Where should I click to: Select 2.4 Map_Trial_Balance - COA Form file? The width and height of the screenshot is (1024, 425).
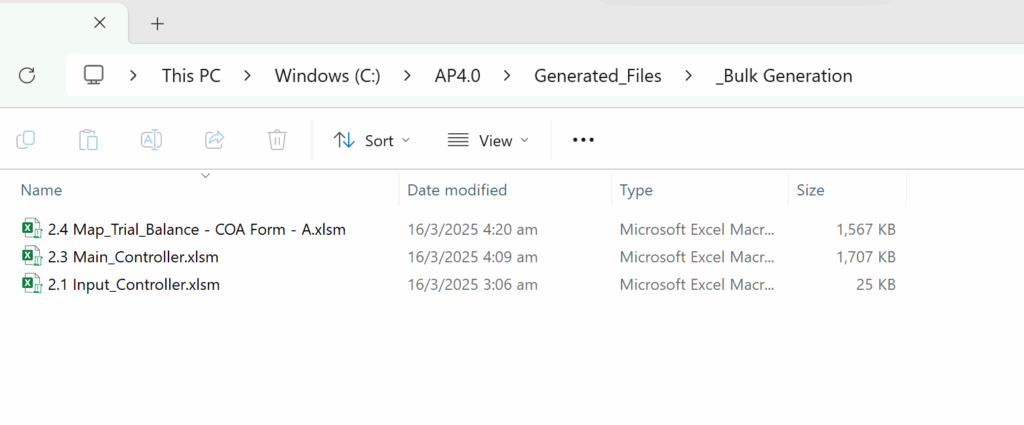196,229
